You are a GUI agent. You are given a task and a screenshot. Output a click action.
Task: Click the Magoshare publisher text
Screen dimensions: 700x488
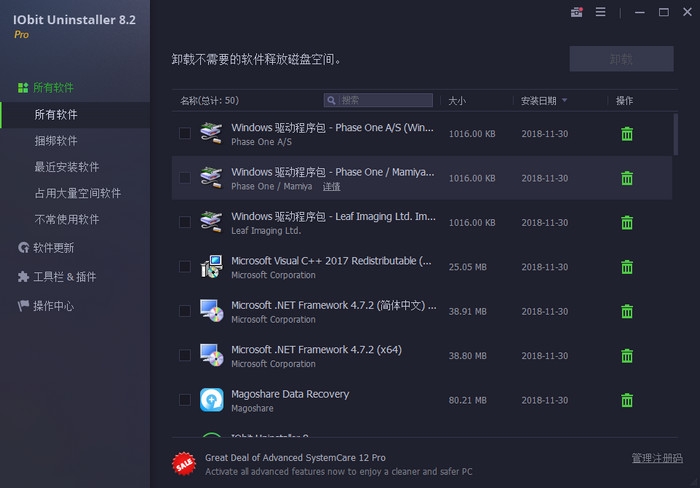tap(252, 409)
